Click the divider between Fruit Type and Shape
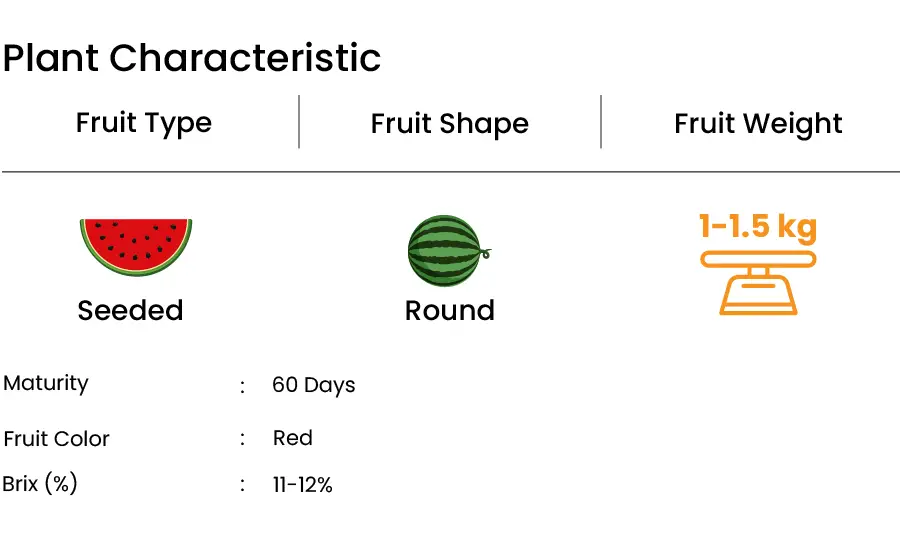 click(x=299, y=122)
